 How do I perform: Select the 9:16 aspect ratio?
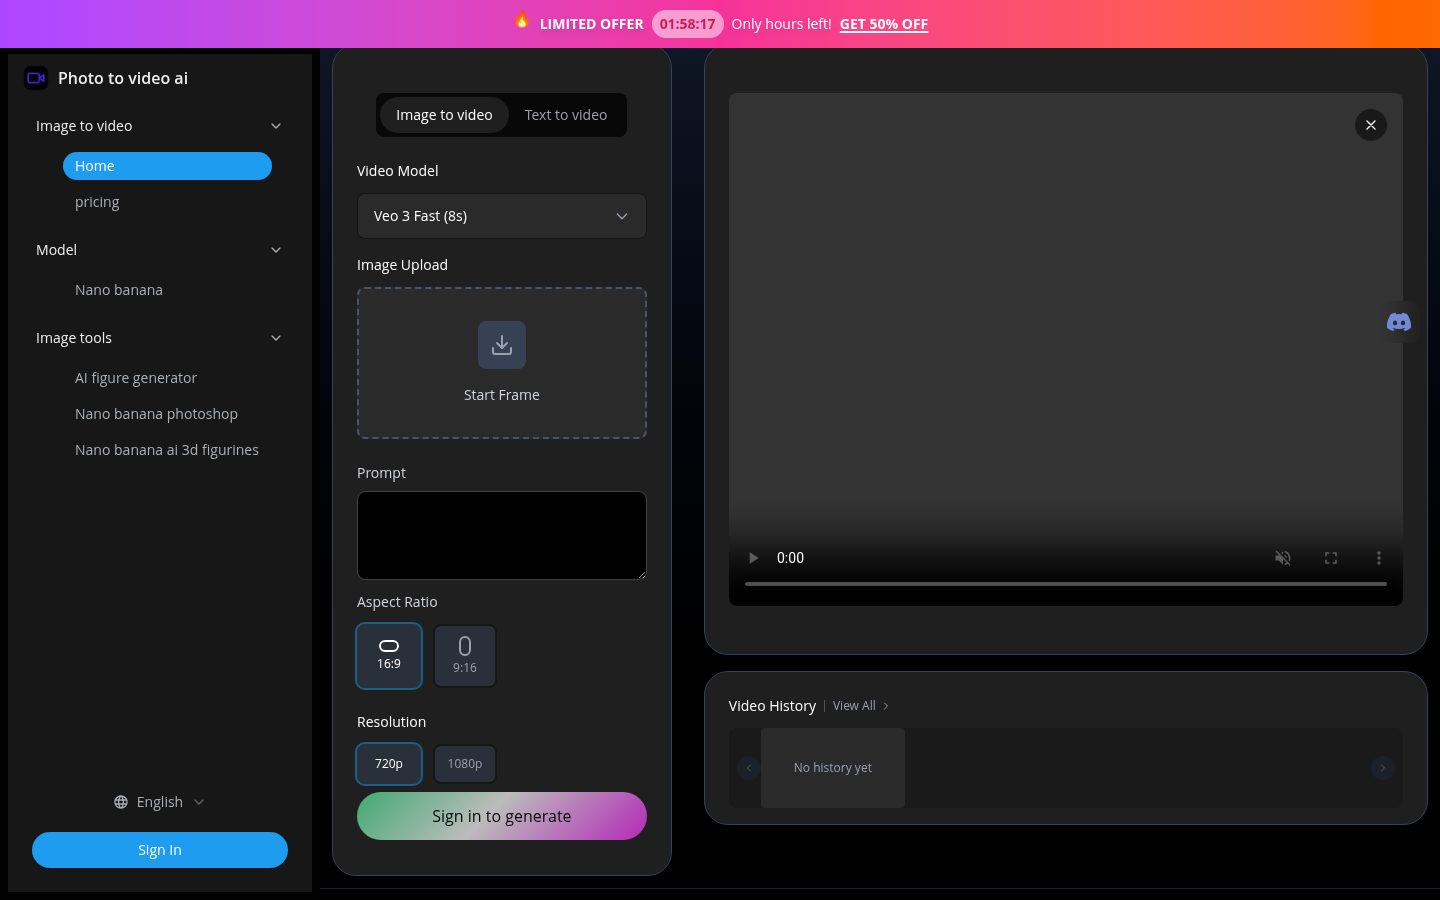coord(465,656)
